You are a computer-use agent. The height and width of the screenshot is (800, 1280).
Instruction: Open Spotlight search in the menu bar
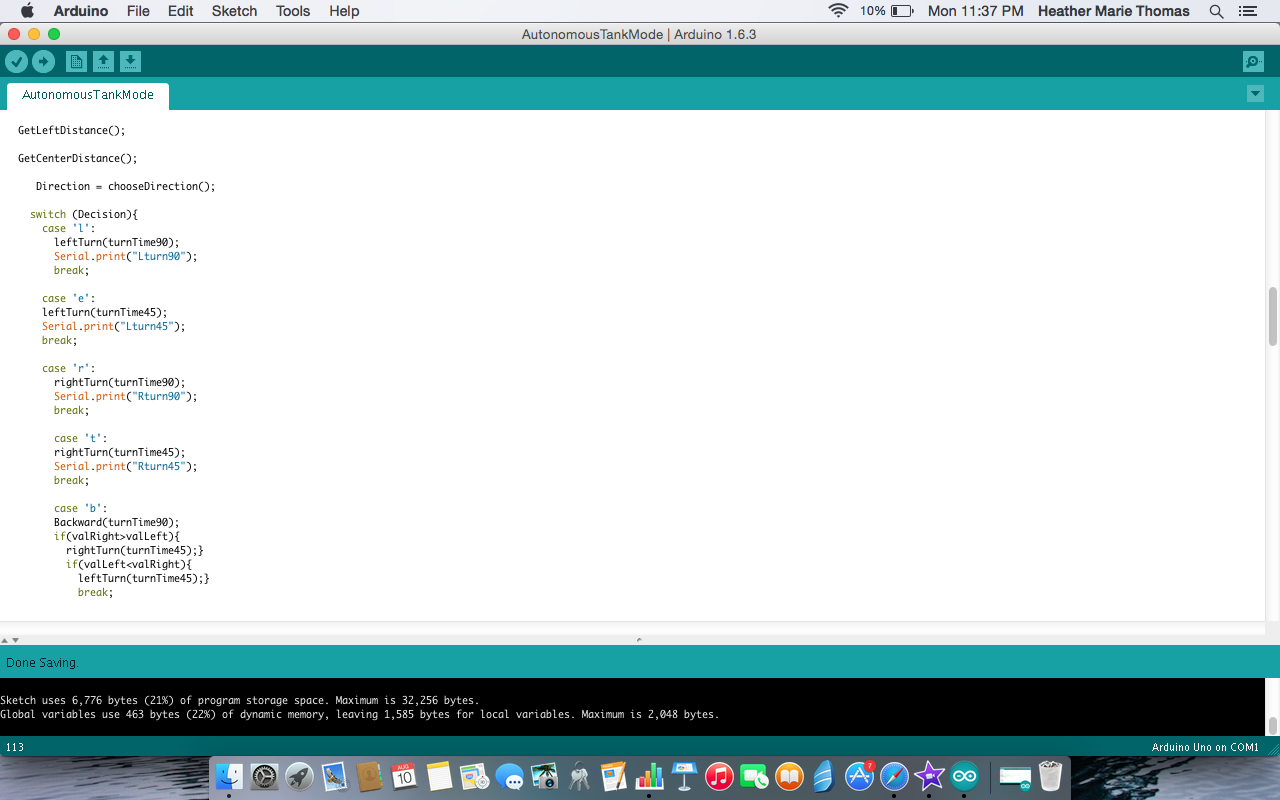[1216, 11]
